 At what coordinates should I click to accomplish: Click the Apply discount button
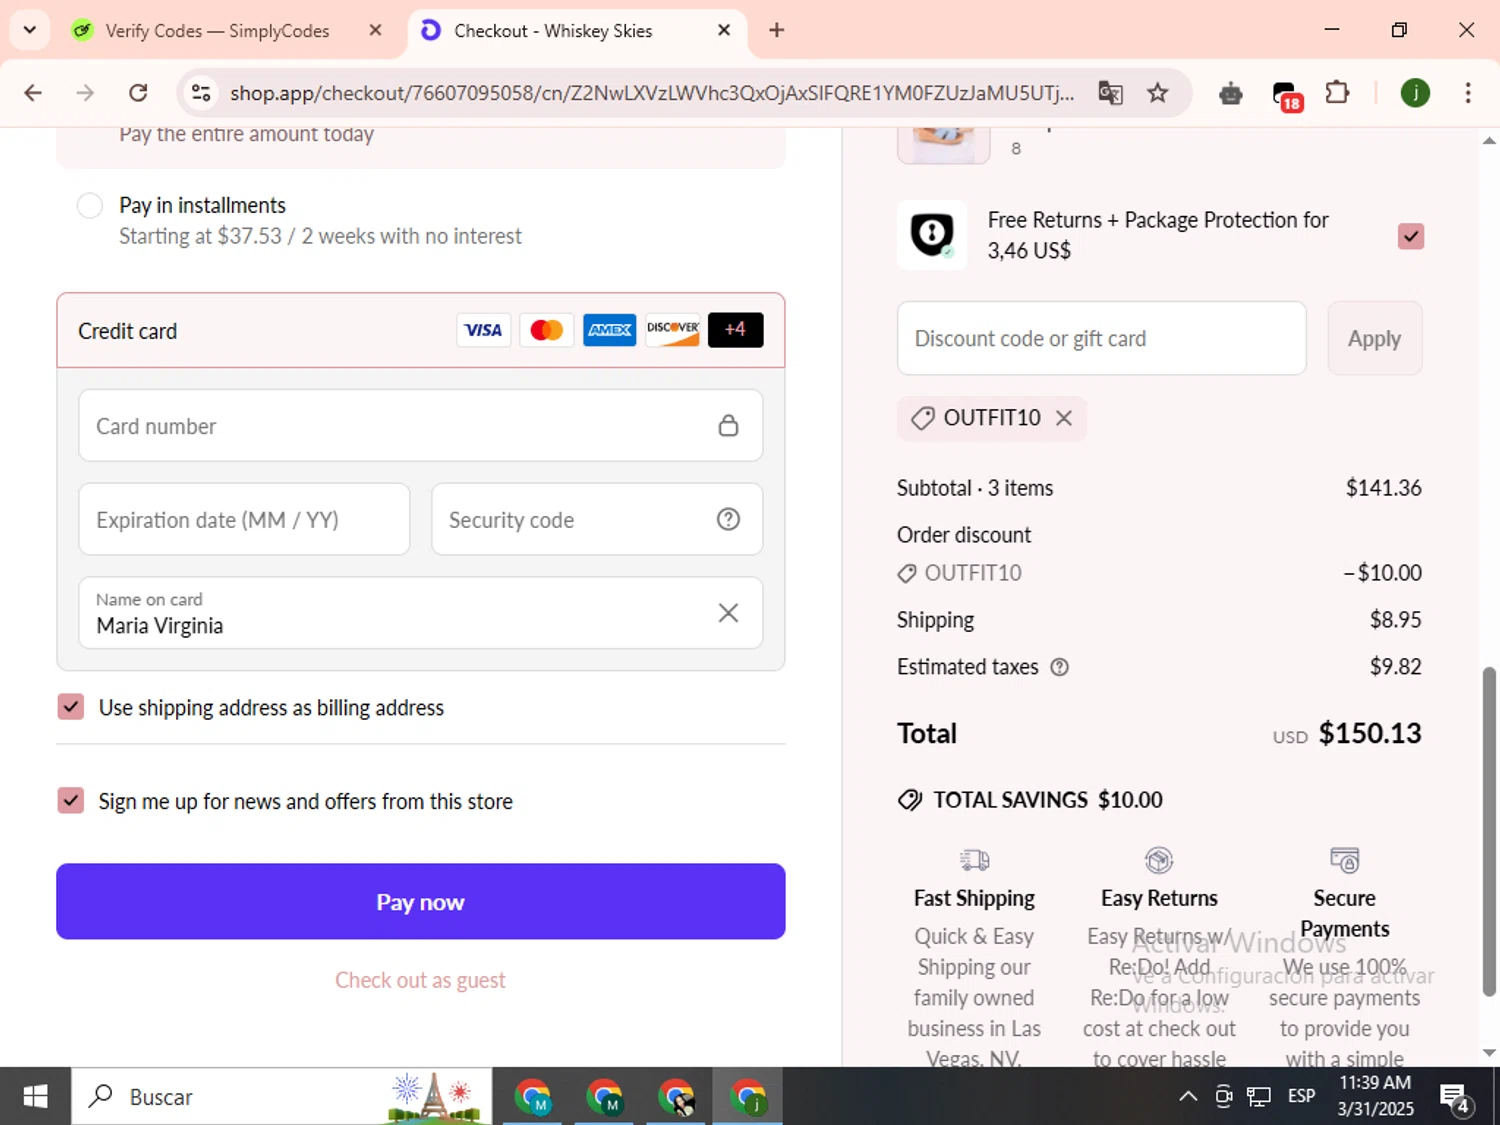click(x=1374, y=339)
